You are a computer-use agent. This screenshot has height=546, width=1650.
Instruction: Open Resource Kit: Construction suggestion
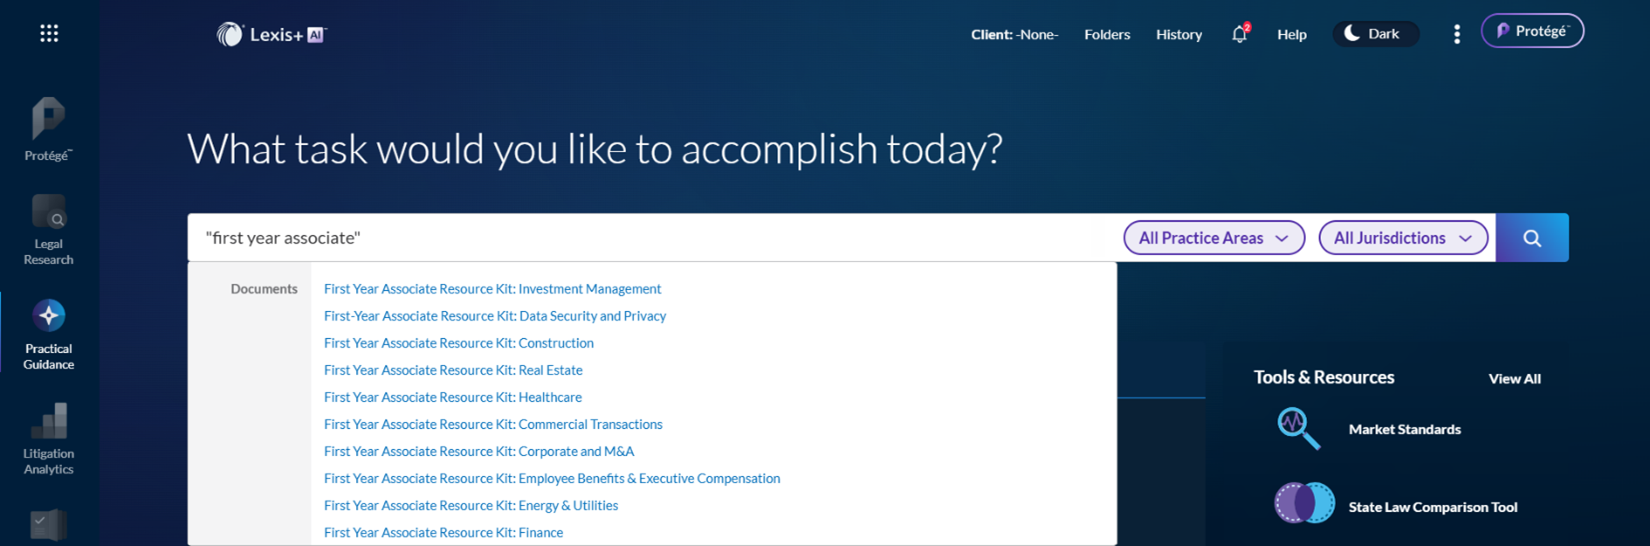click(459, 343)
